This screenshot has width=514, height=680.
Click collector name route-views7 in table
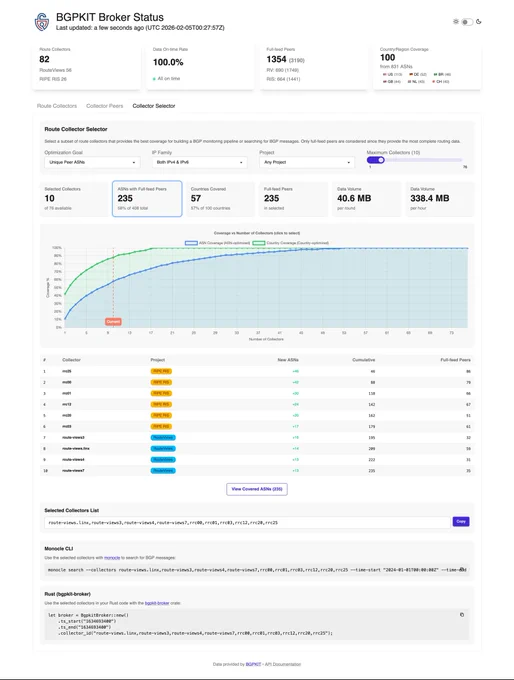pyautogui.click(x=73, y=471)
